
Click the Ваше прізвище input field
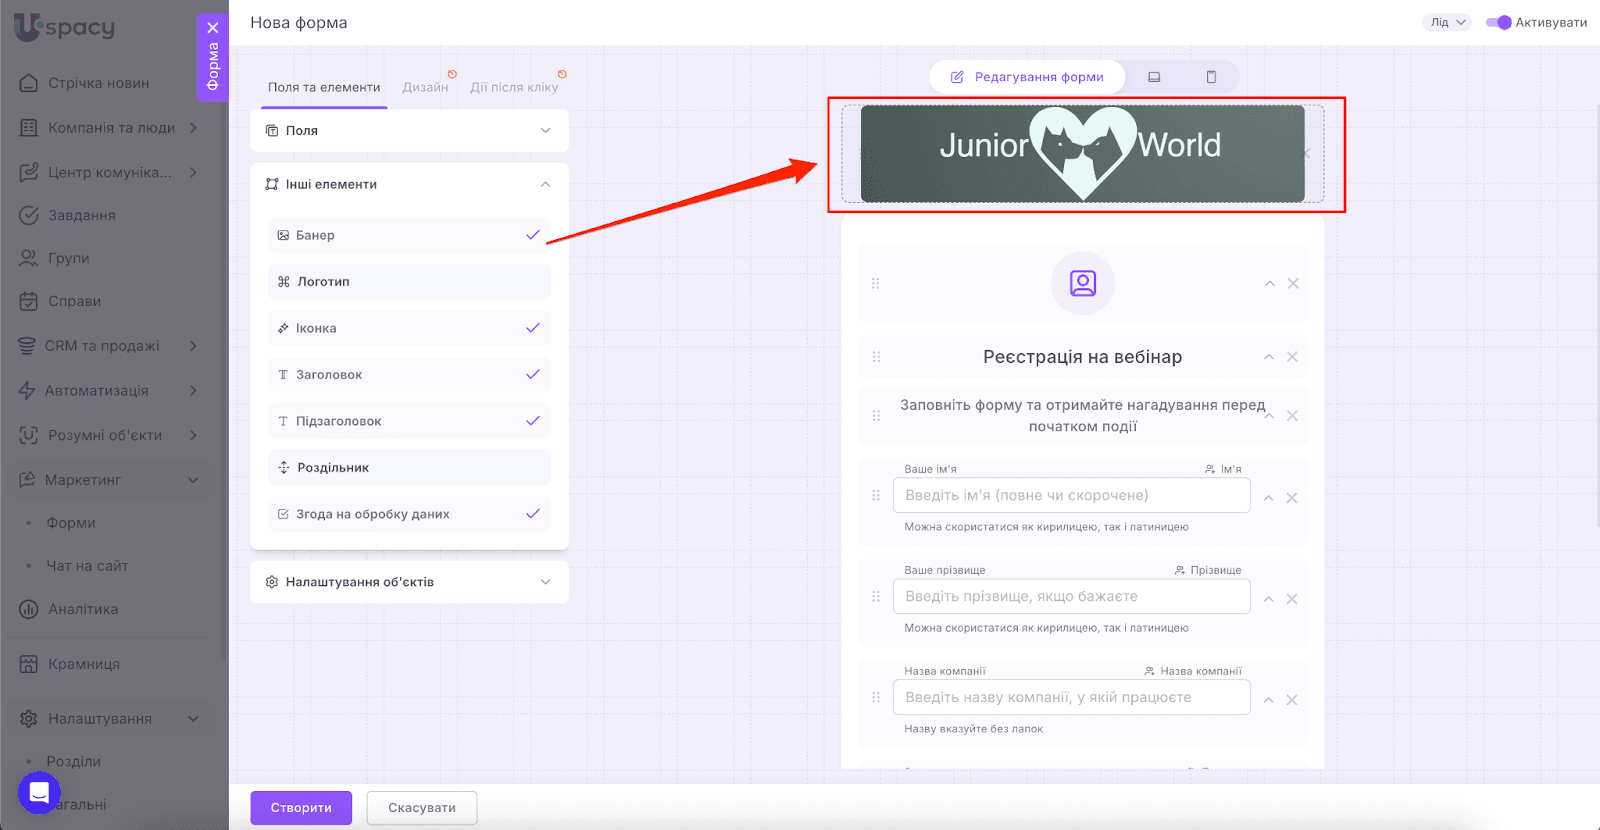[x=1071, y=597]
